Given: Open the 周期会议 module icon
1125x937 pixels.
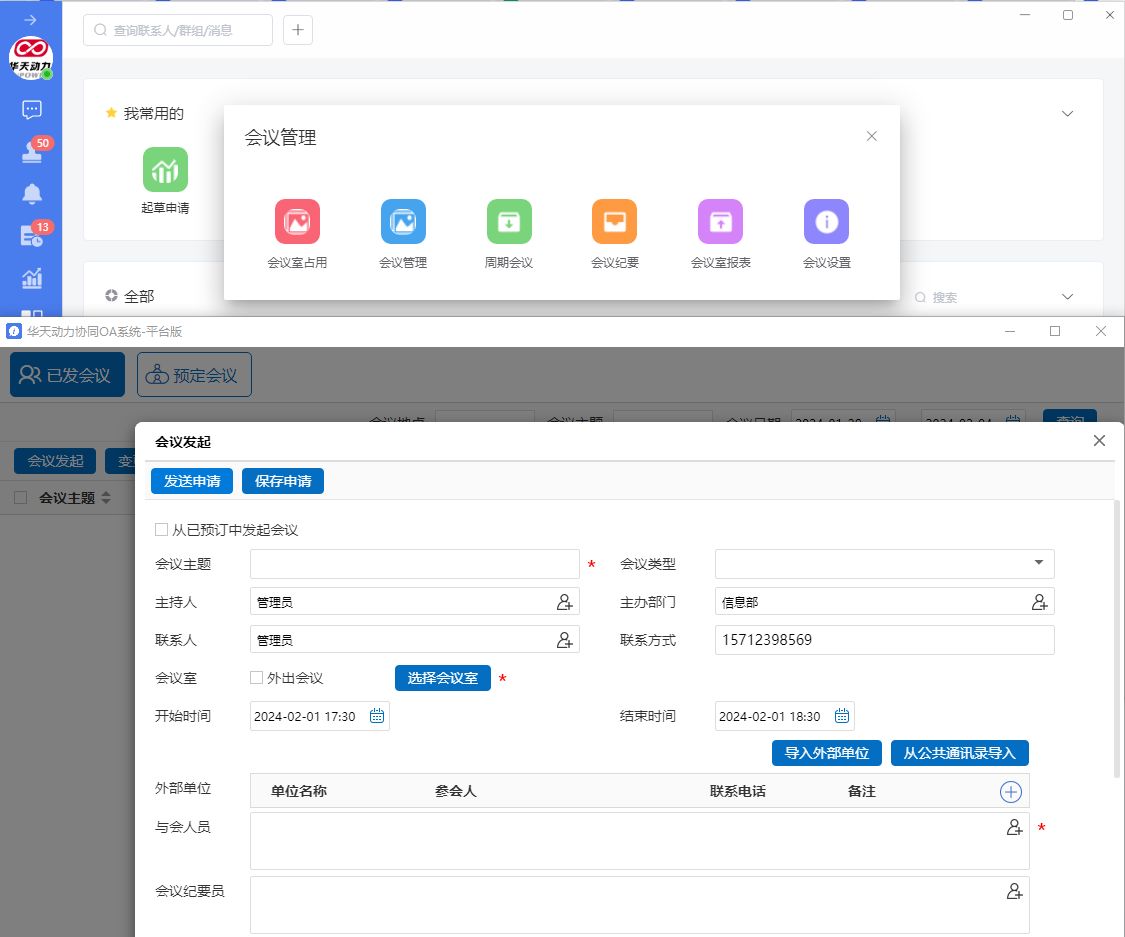Looking at the screenshot, I should pyautogui.click(x=509, y=222).
